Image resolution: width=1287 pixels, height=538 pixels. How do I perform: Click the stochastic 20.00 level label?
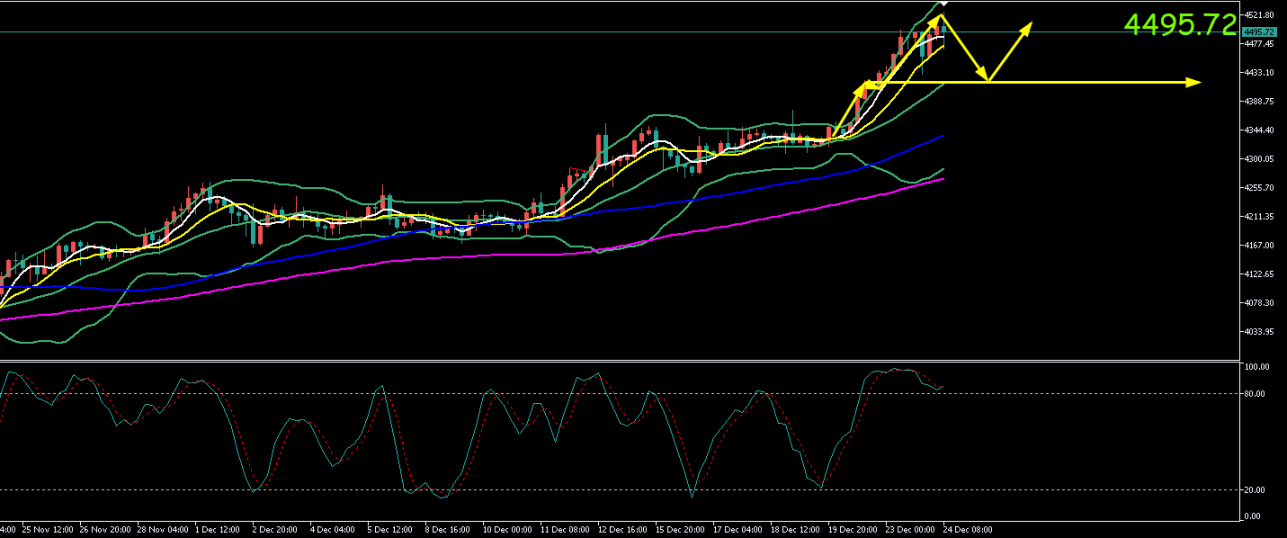[x=1254, y=490]
